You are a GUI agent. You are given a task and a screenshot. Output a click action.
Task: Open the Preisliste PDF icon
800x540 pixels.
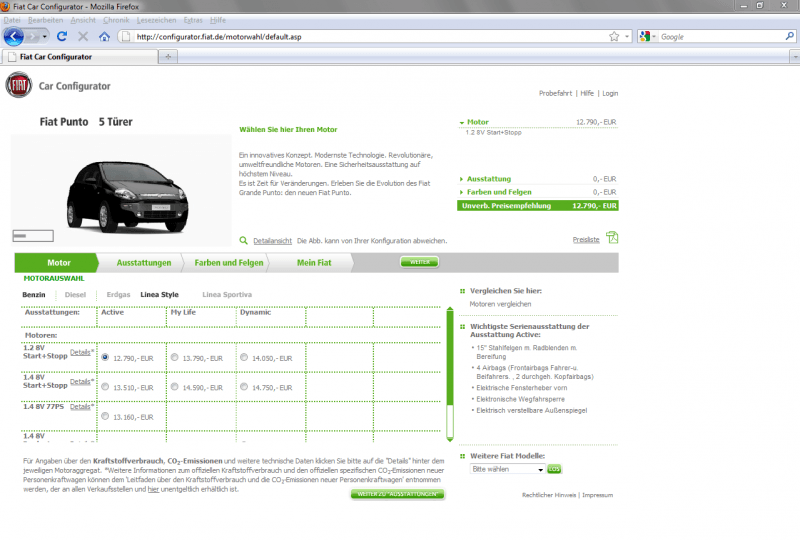612,237
